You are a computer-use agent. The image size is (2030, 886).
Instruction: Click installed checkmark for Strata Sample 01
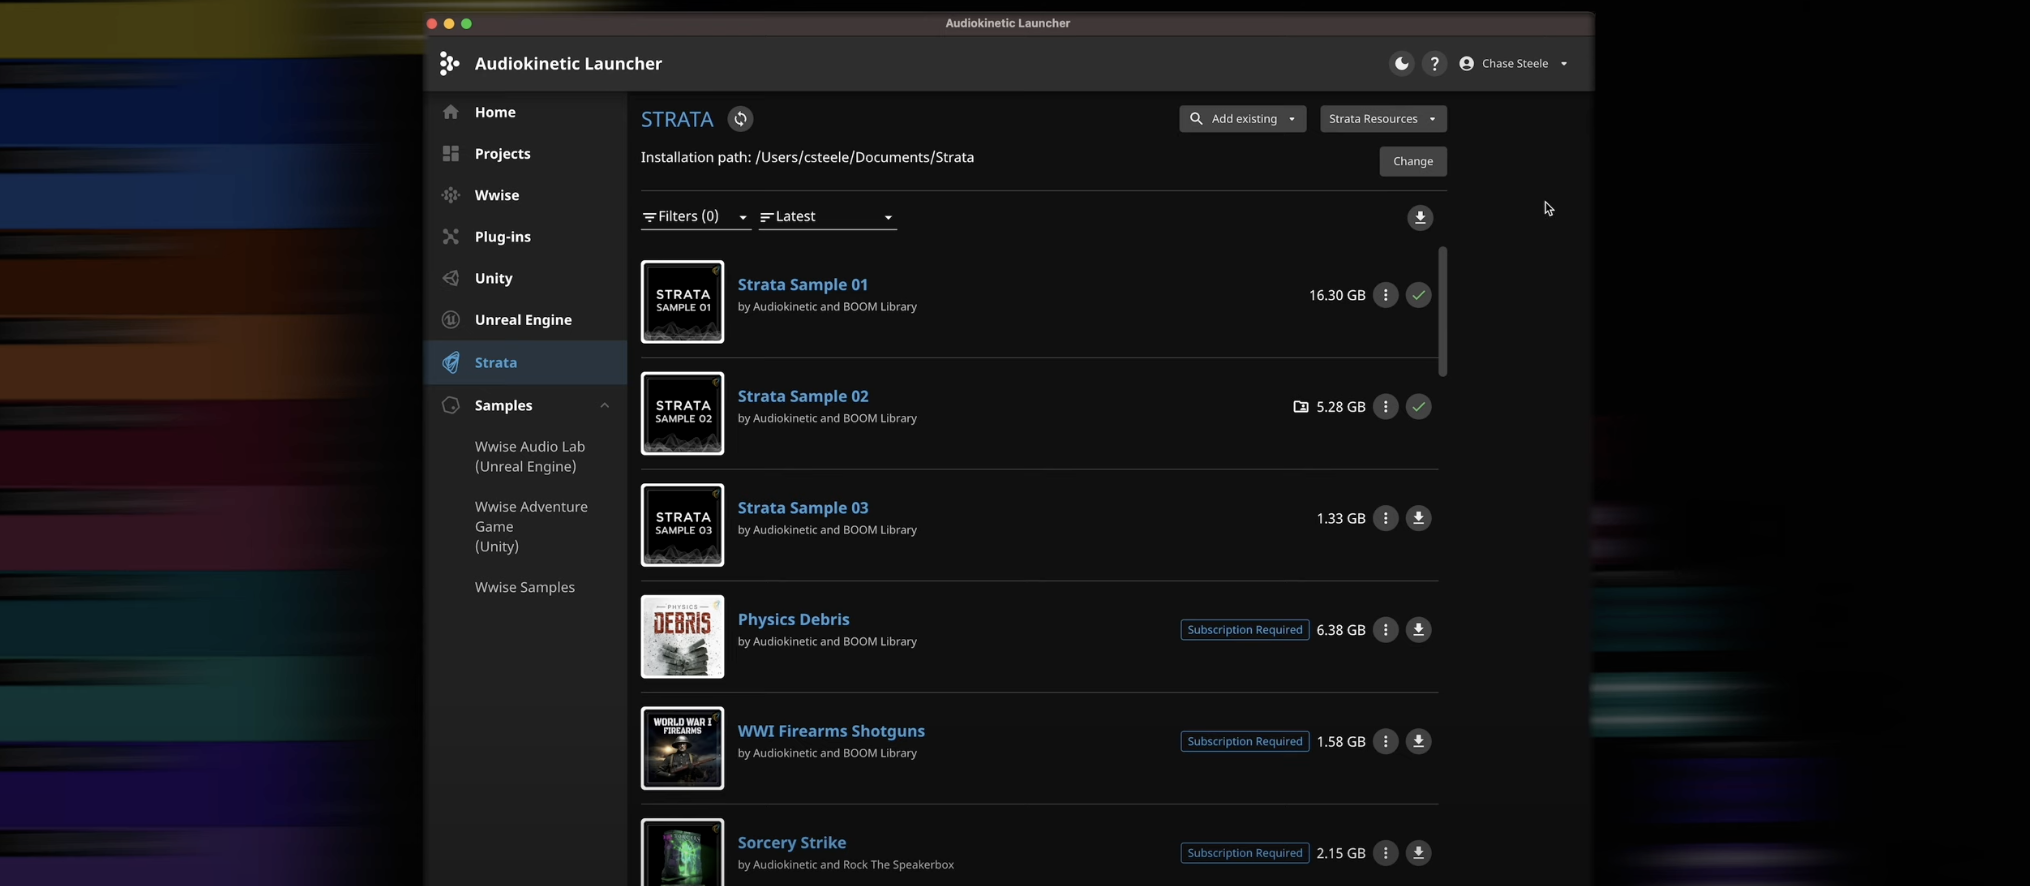click(x=1418, y=295)
